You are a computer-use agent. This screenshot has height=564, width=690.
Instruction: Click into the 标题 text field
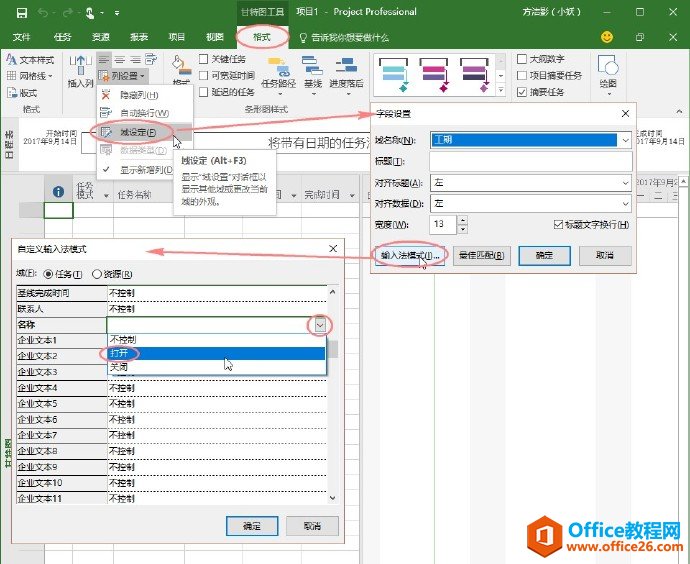(x=530, y=162)
